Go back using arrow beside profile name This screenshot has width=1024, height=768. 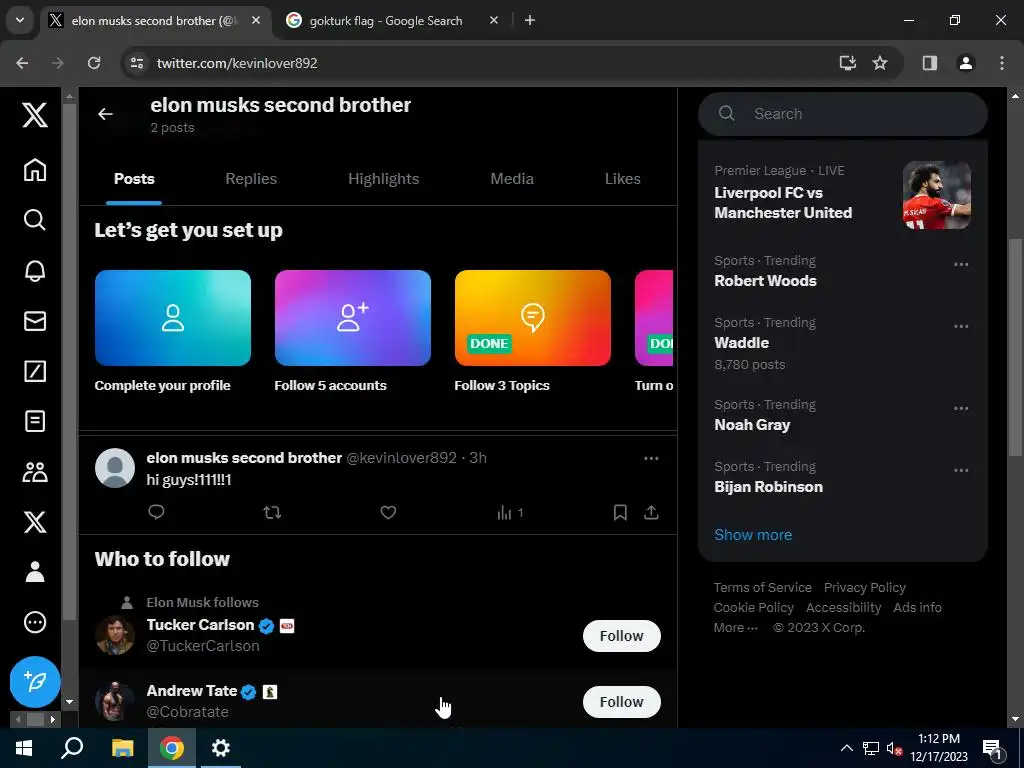point(105,114)
